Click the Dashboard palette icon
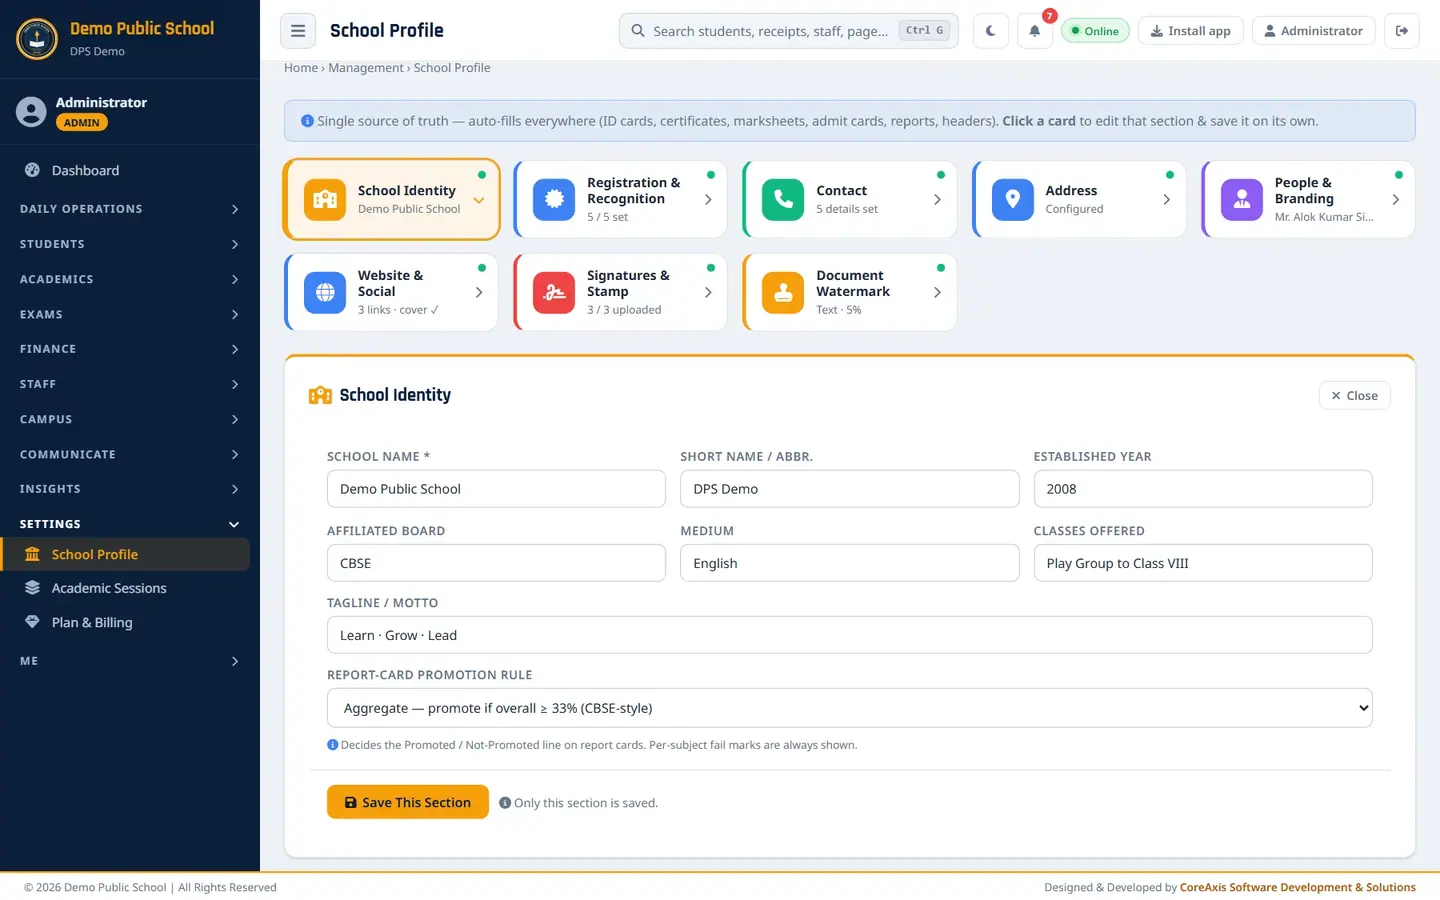The width and height of the screenshot is (1440, 900). [x=32, y=170]
